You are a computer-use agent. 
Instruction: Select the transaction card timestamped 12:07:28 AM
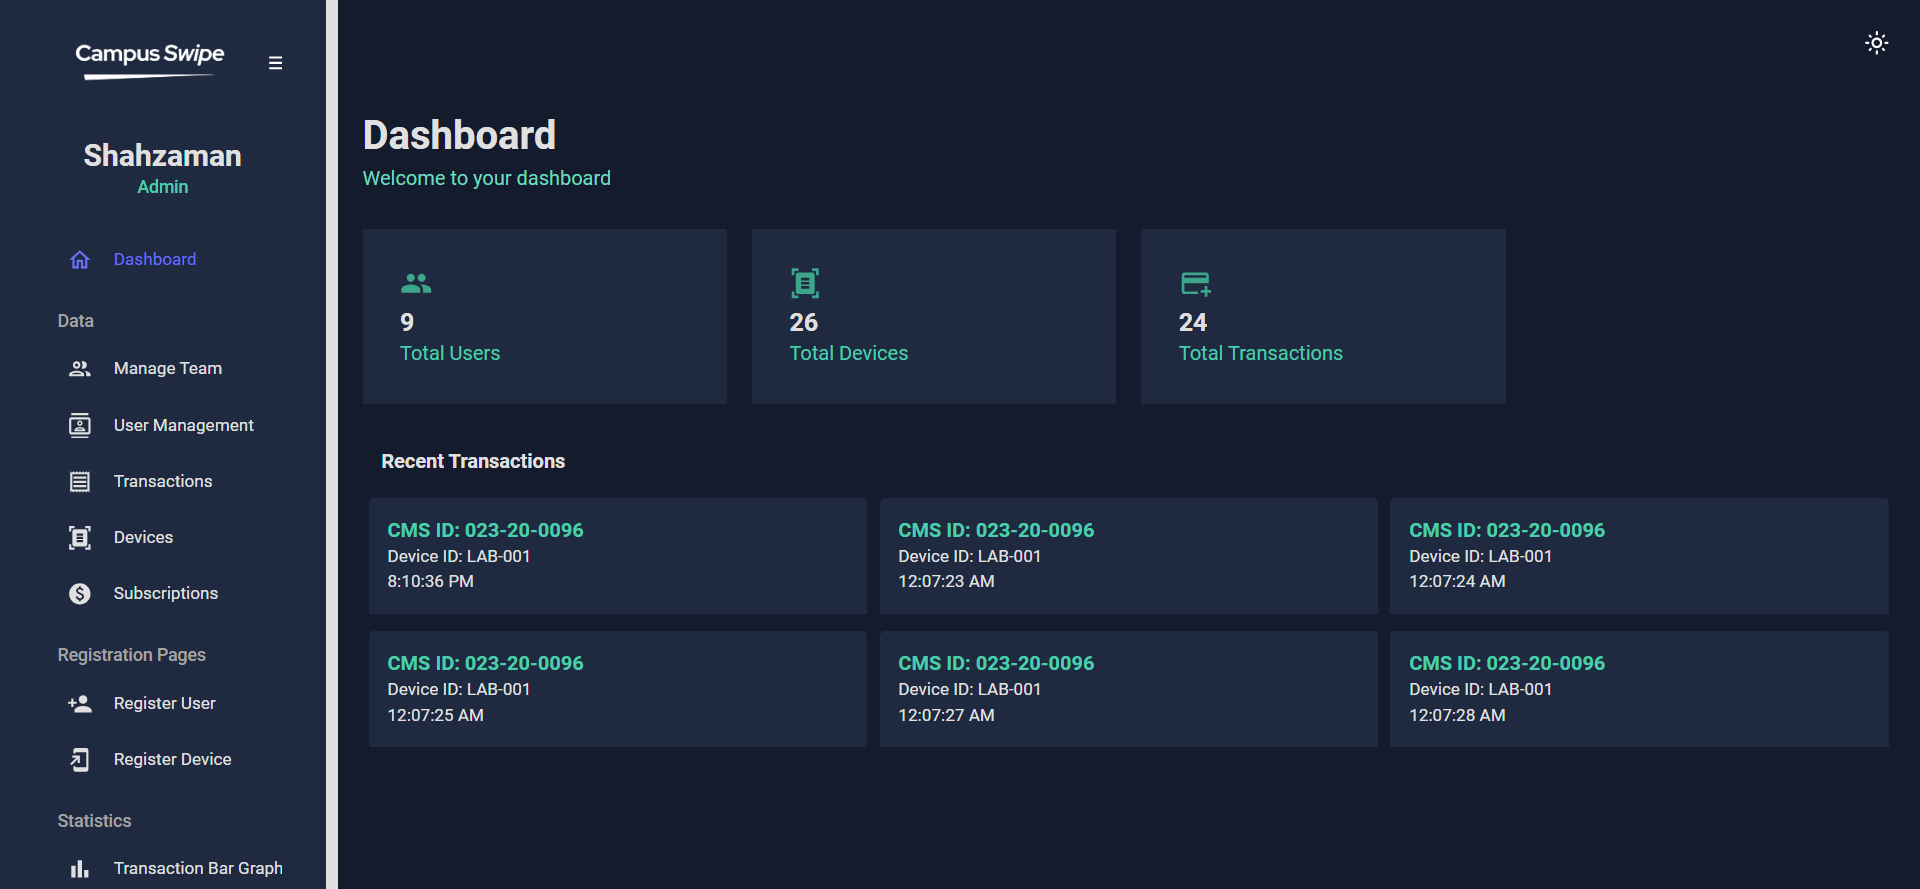(x=1639, y=689)
